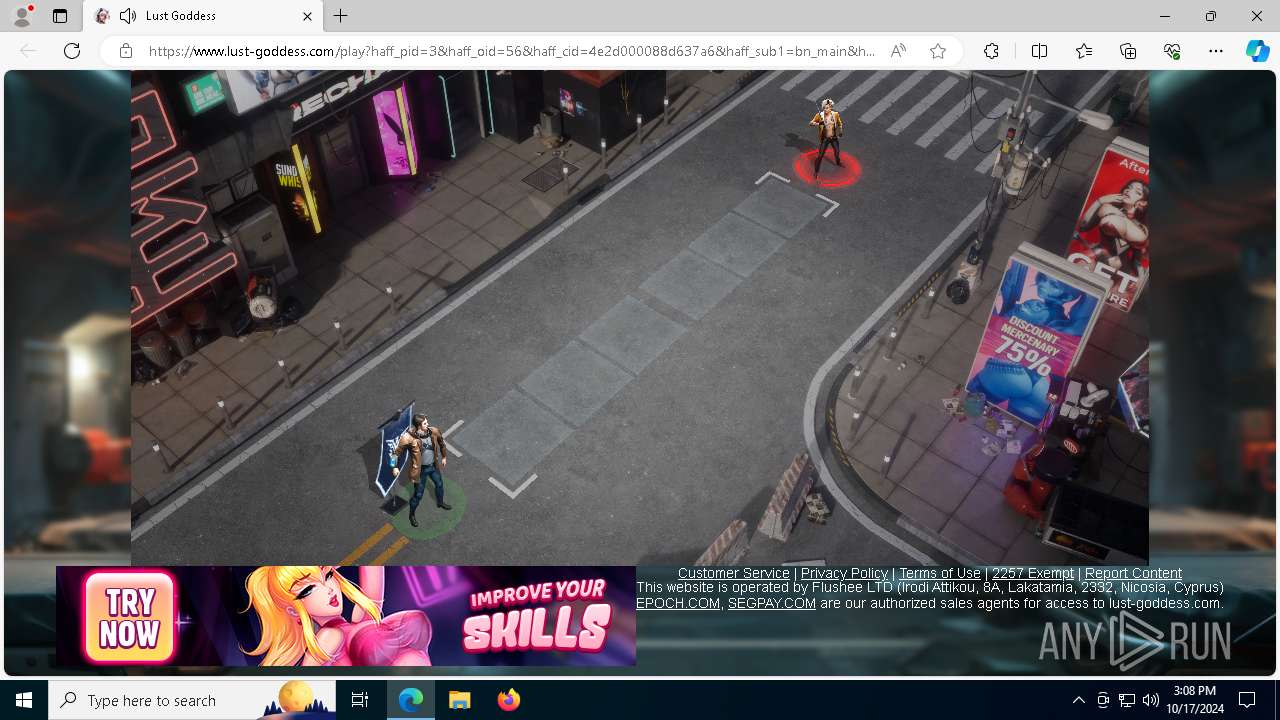Select the address bar URL
Screen dimensions: 1280x720
(x=511, y=51)
